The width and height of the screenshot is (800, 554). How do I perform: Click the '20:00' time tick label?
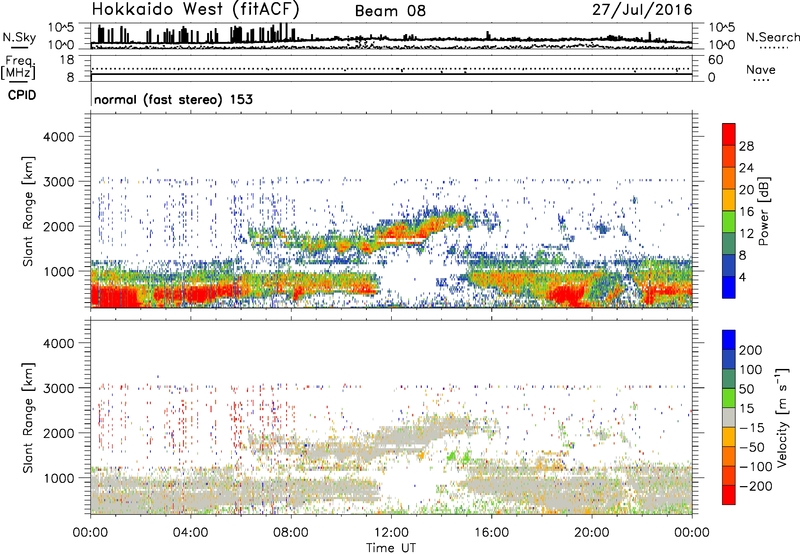pyautogui.click(x=592, y=533)
